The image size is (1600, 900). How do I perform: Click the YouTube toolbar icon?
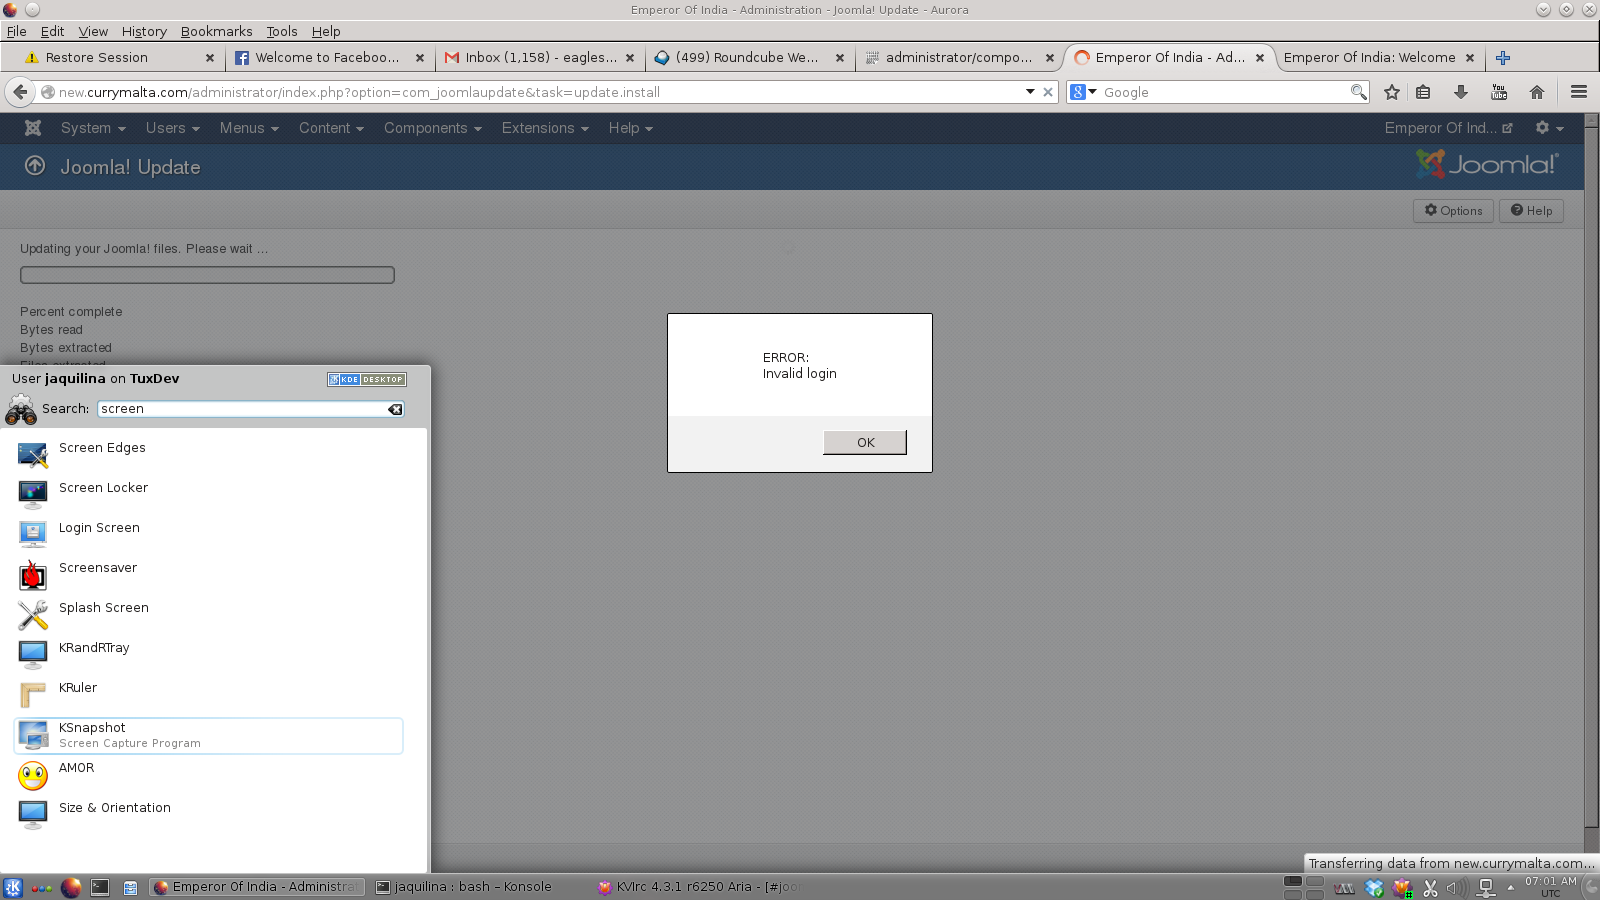(x=1499, y=92)
